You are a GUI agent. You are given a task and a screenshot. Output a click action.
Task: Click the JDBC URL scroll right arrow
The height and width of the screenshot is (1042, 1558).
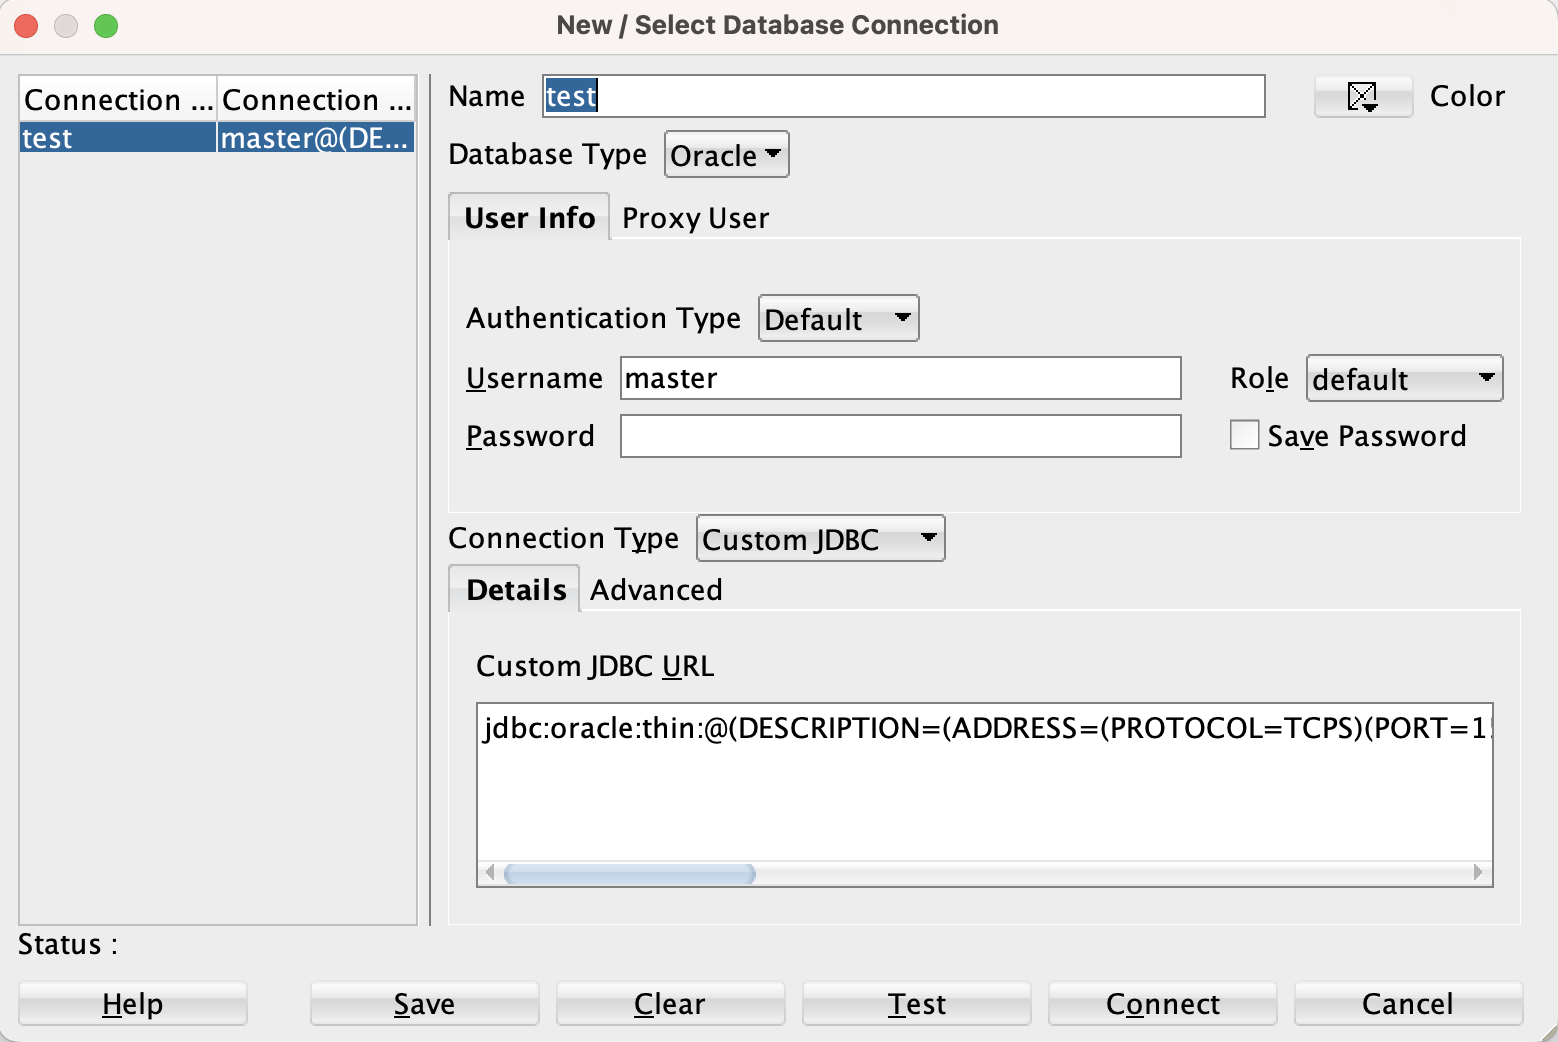tap(1478, 872)
